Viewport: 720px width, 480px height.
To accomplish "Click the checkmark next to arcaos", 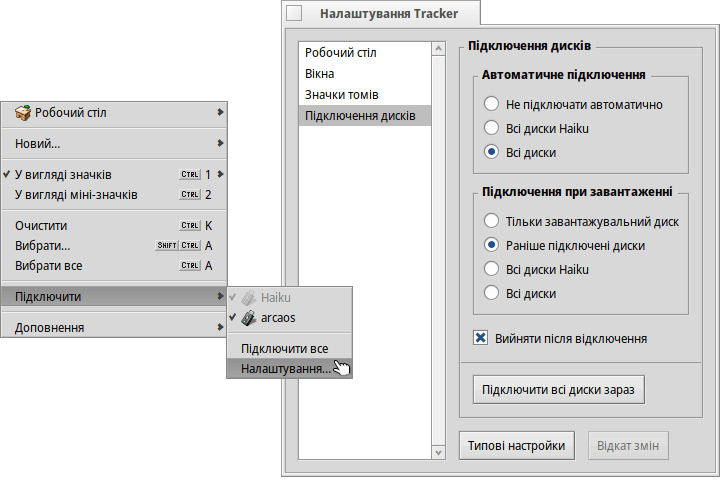I will tap(233, 317).
